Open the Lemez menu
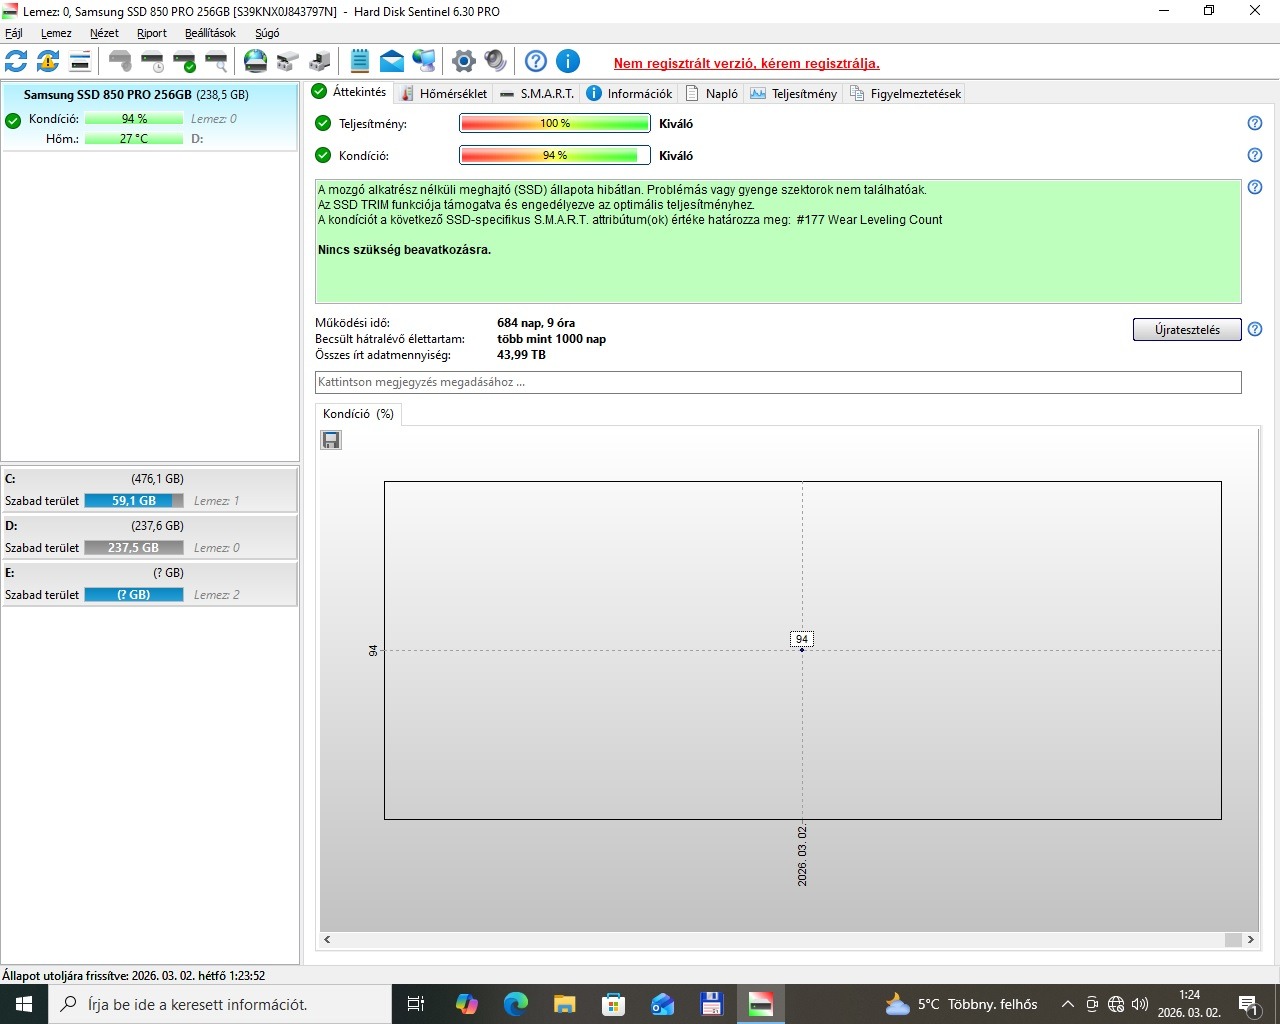1280x1024 pixels. (x=56, y=33)
